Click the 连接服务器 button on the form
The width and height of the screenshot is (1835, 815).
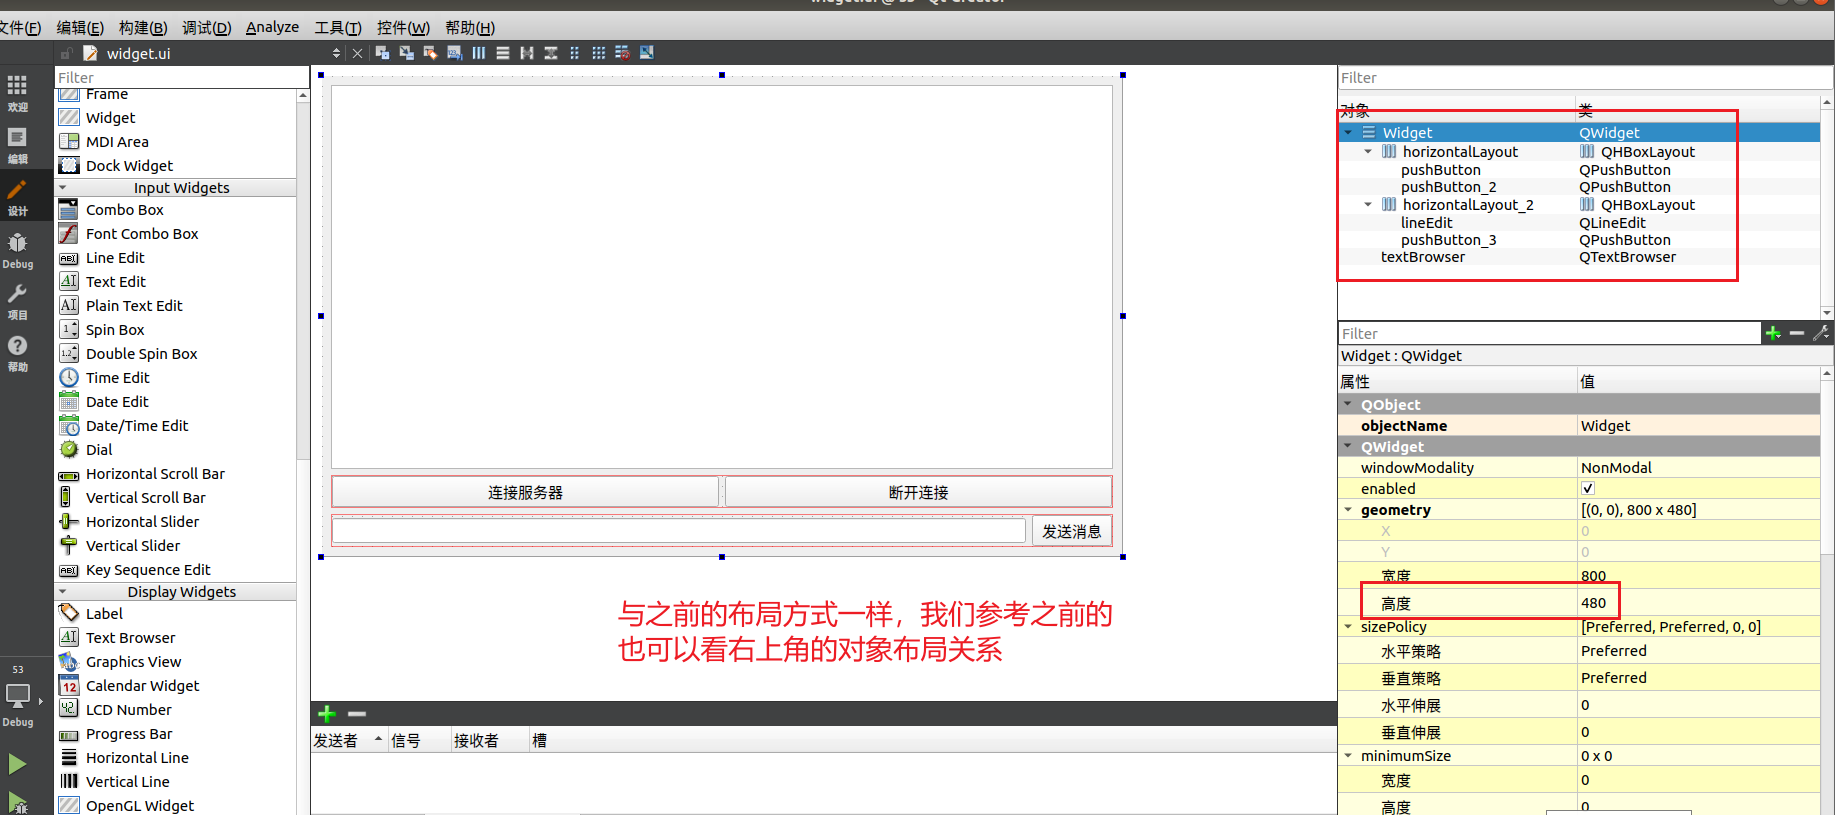pos(525,492)
